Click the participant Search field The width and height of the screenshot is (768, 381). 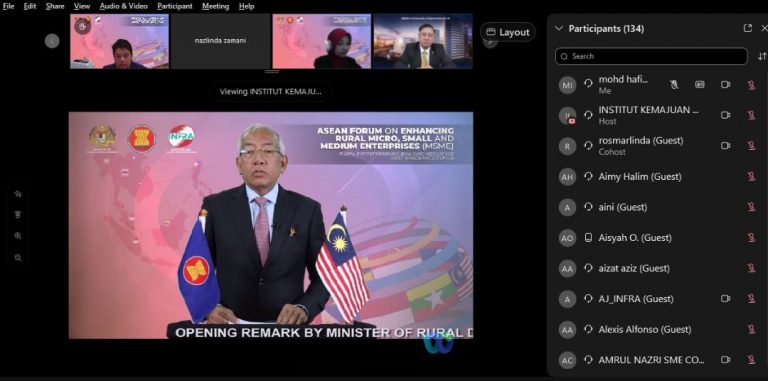651,56
